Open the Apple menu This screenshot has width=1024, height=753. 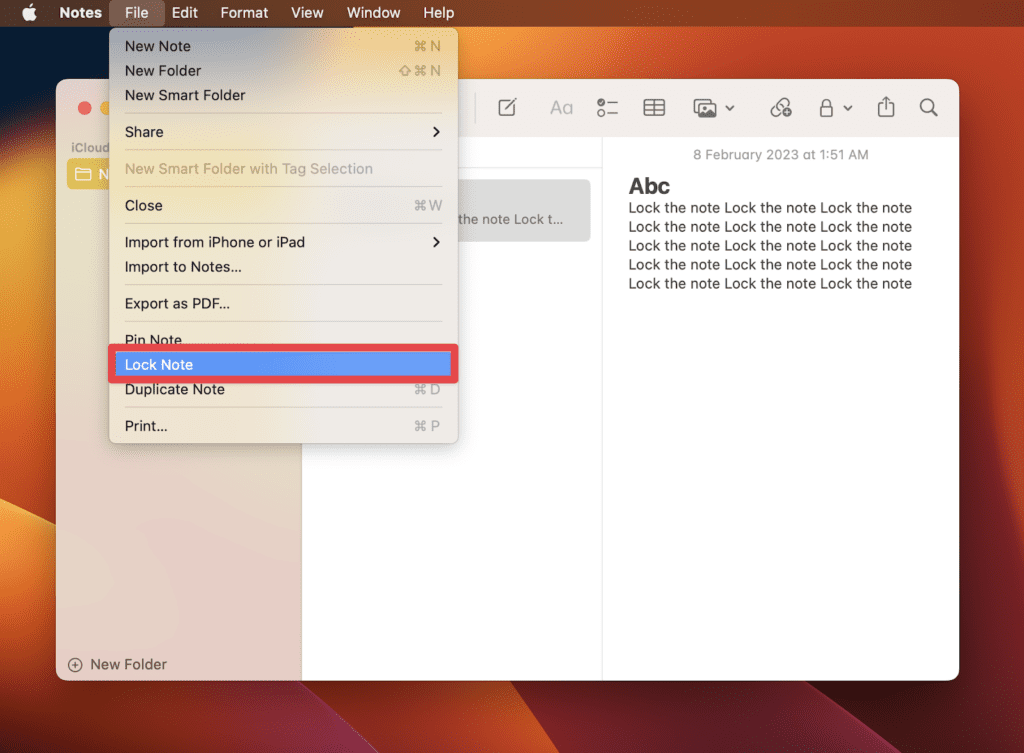tap(29, 12)
